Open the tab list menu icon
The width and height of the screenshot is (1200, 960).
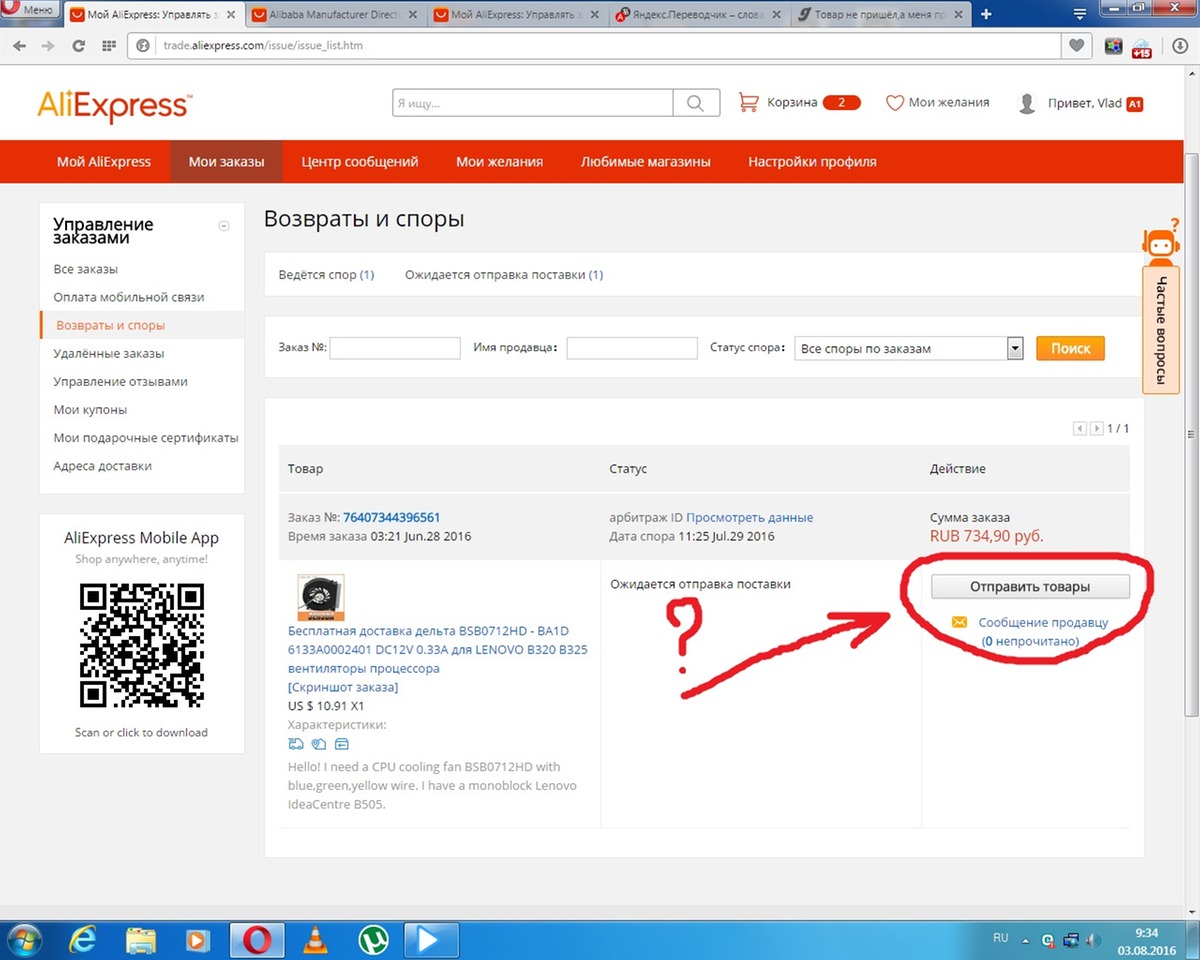1079,14
